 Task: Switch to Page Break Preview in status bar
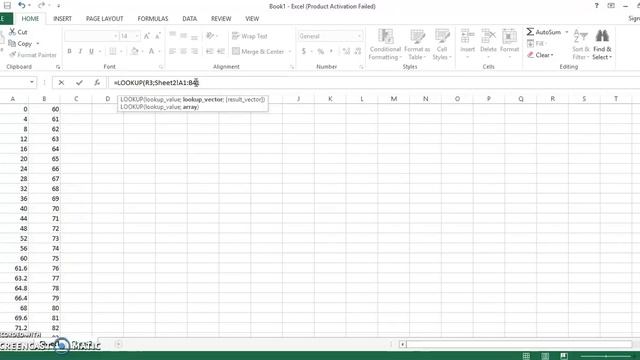[x=564, y=356]
